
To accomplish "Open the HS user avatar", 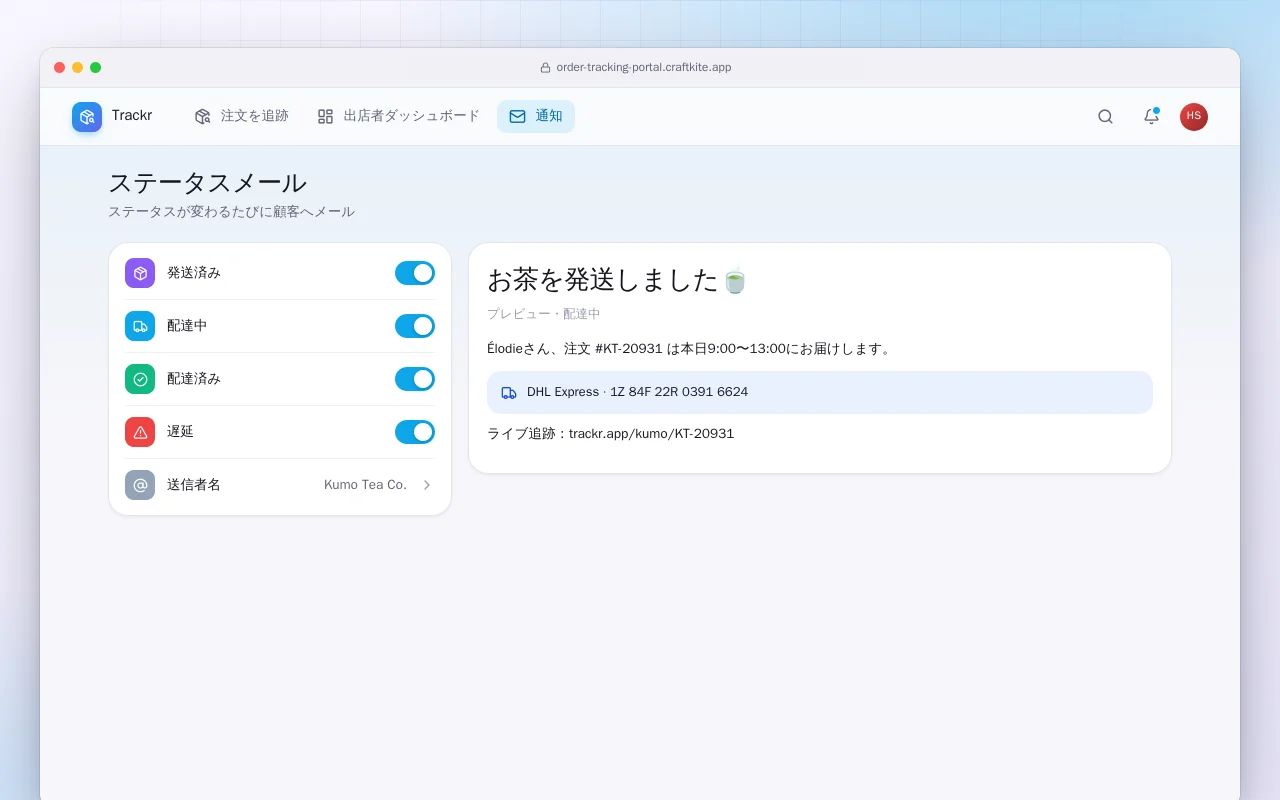I will 1193,116.
